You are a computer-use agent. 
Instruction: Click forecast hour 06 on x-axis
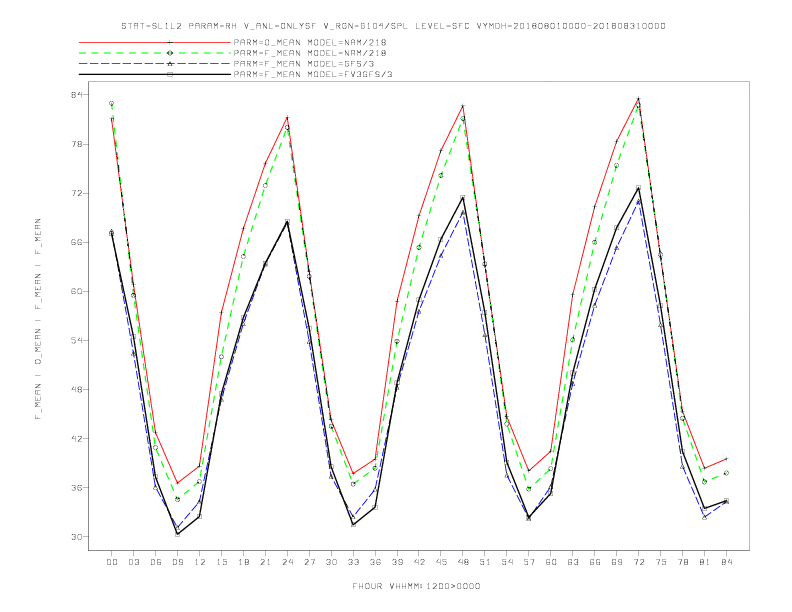[156, 562]
